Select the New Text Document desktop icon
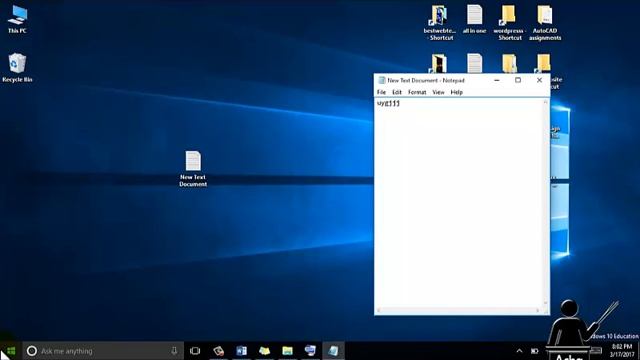 pyautogui.click(x=193, y=169)
